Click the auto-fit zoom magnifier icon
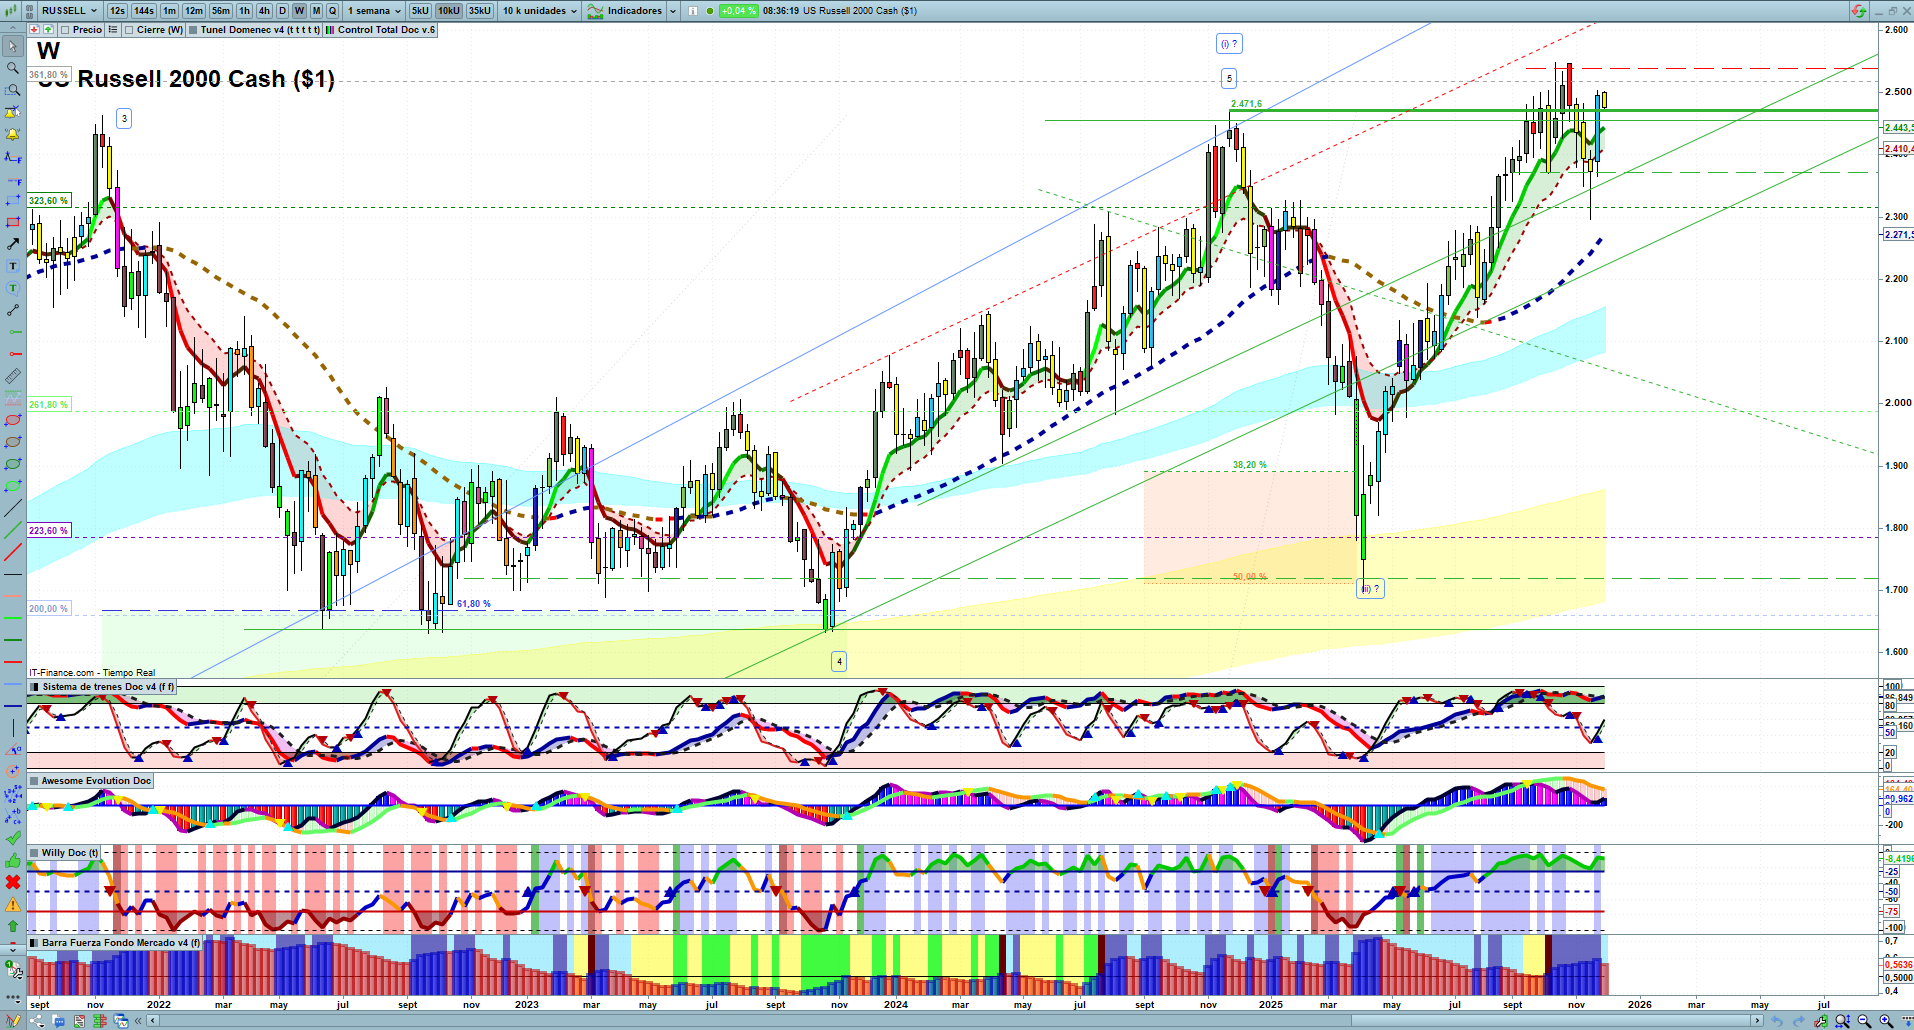1914x1030 pixels. (x=1842, y=1021)
